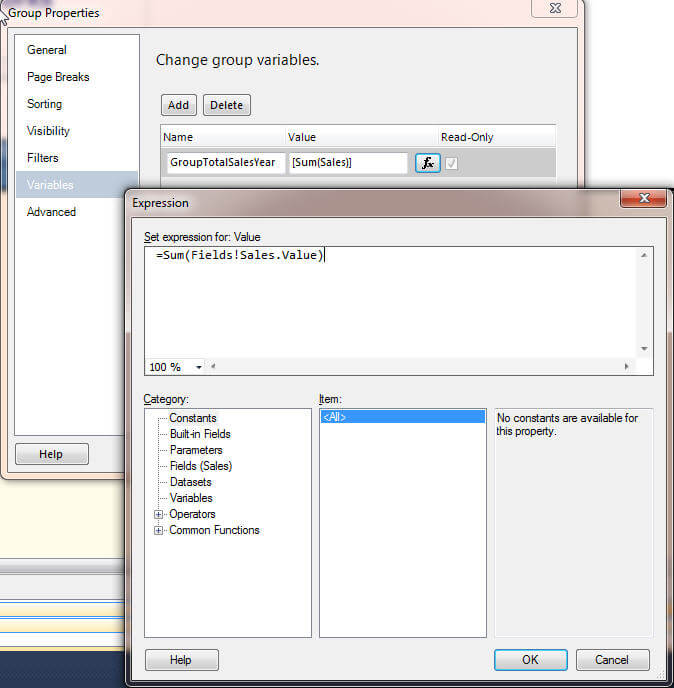
Task: Select Constants in the Category tree
Action: click(193, 418)
